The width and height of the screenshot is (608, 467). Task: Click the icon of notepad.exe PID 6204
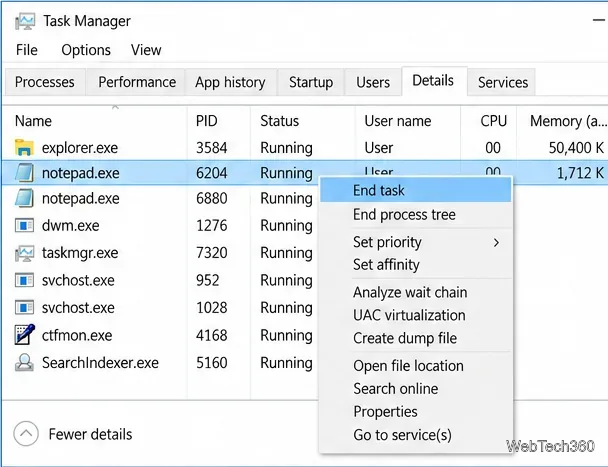24,173
